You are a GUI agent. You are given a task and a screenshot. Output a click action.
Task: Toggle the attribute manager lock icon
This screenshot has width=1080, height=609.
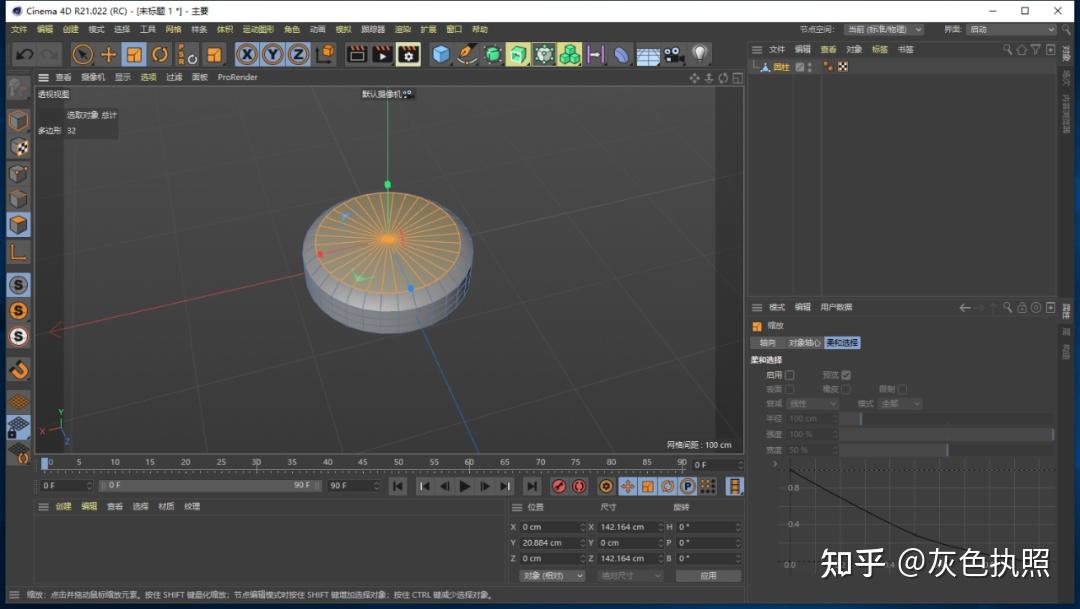pyautogui.click(x=1022, y=308)
